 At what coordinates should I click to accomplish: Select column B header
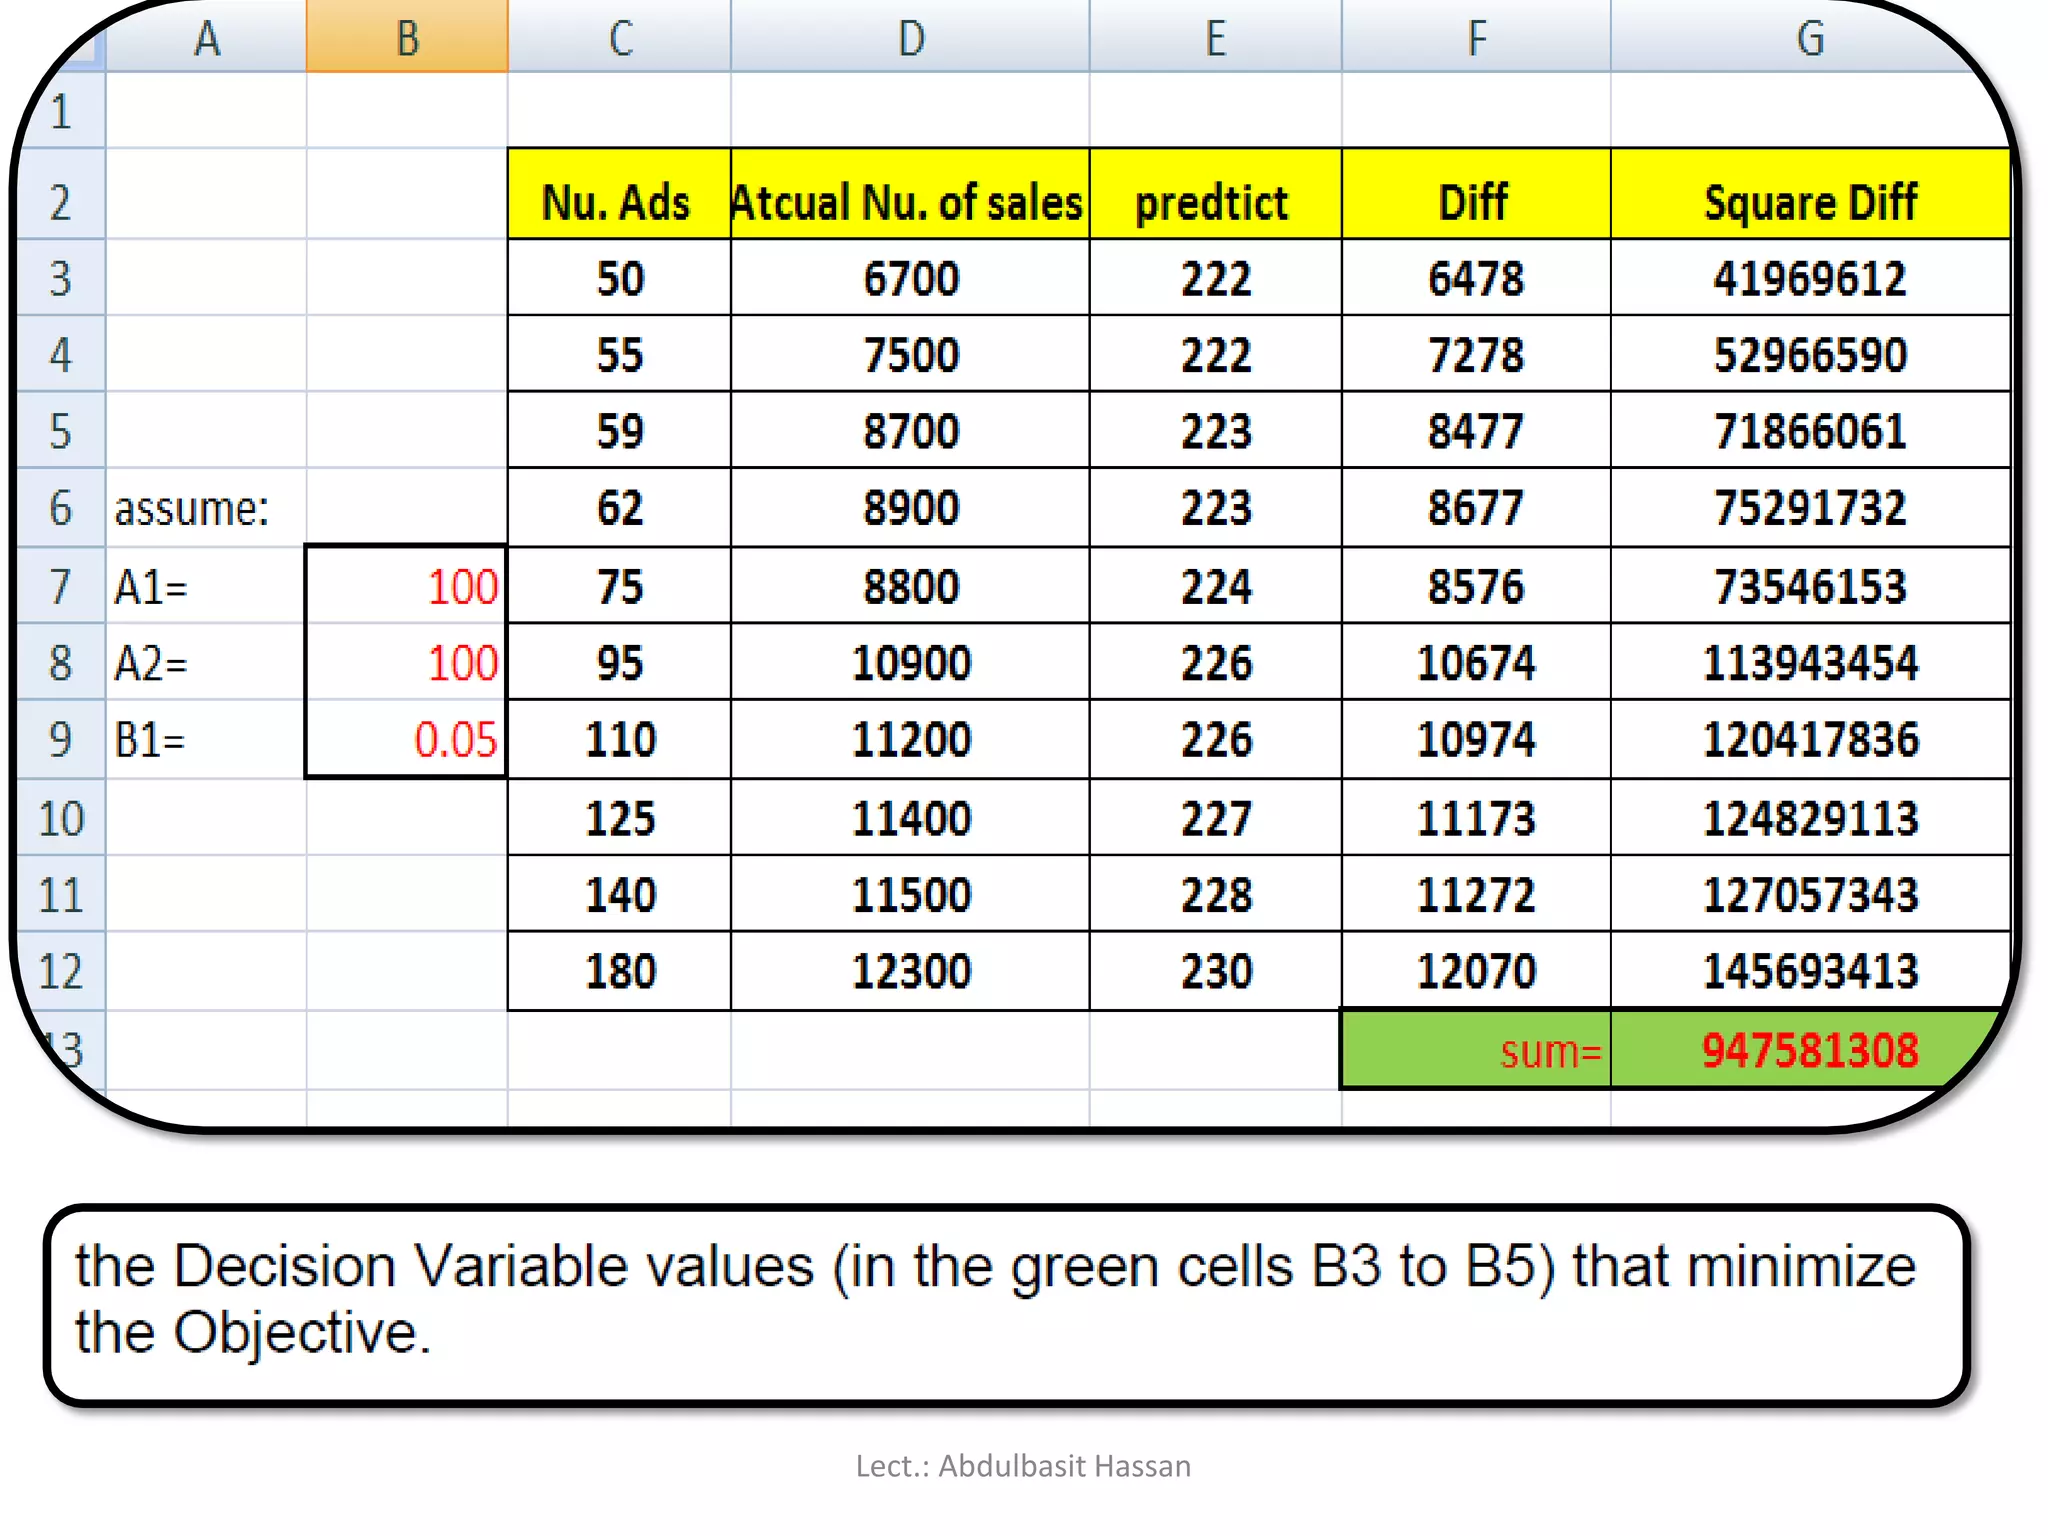click(x=407, y=38)
